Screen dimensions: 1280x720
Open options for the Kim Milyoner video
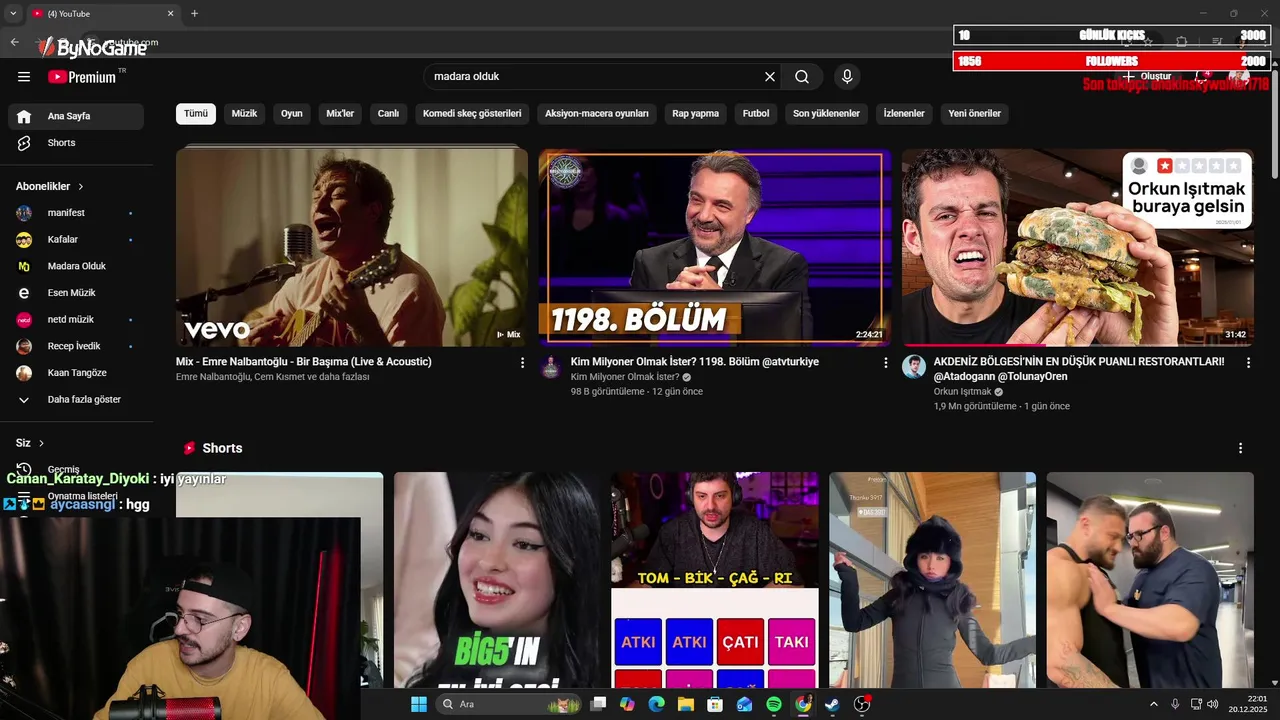pyautogui.click(x=885, y=363)
